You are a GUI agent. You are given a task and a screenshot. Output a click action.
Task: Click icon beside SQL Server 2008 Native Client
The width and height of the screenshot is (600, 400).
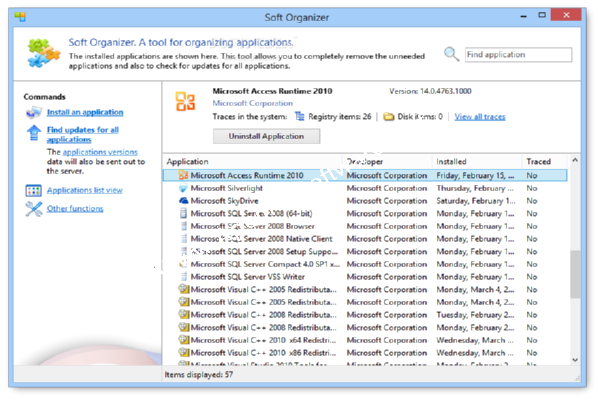click(x=184, y=238)
